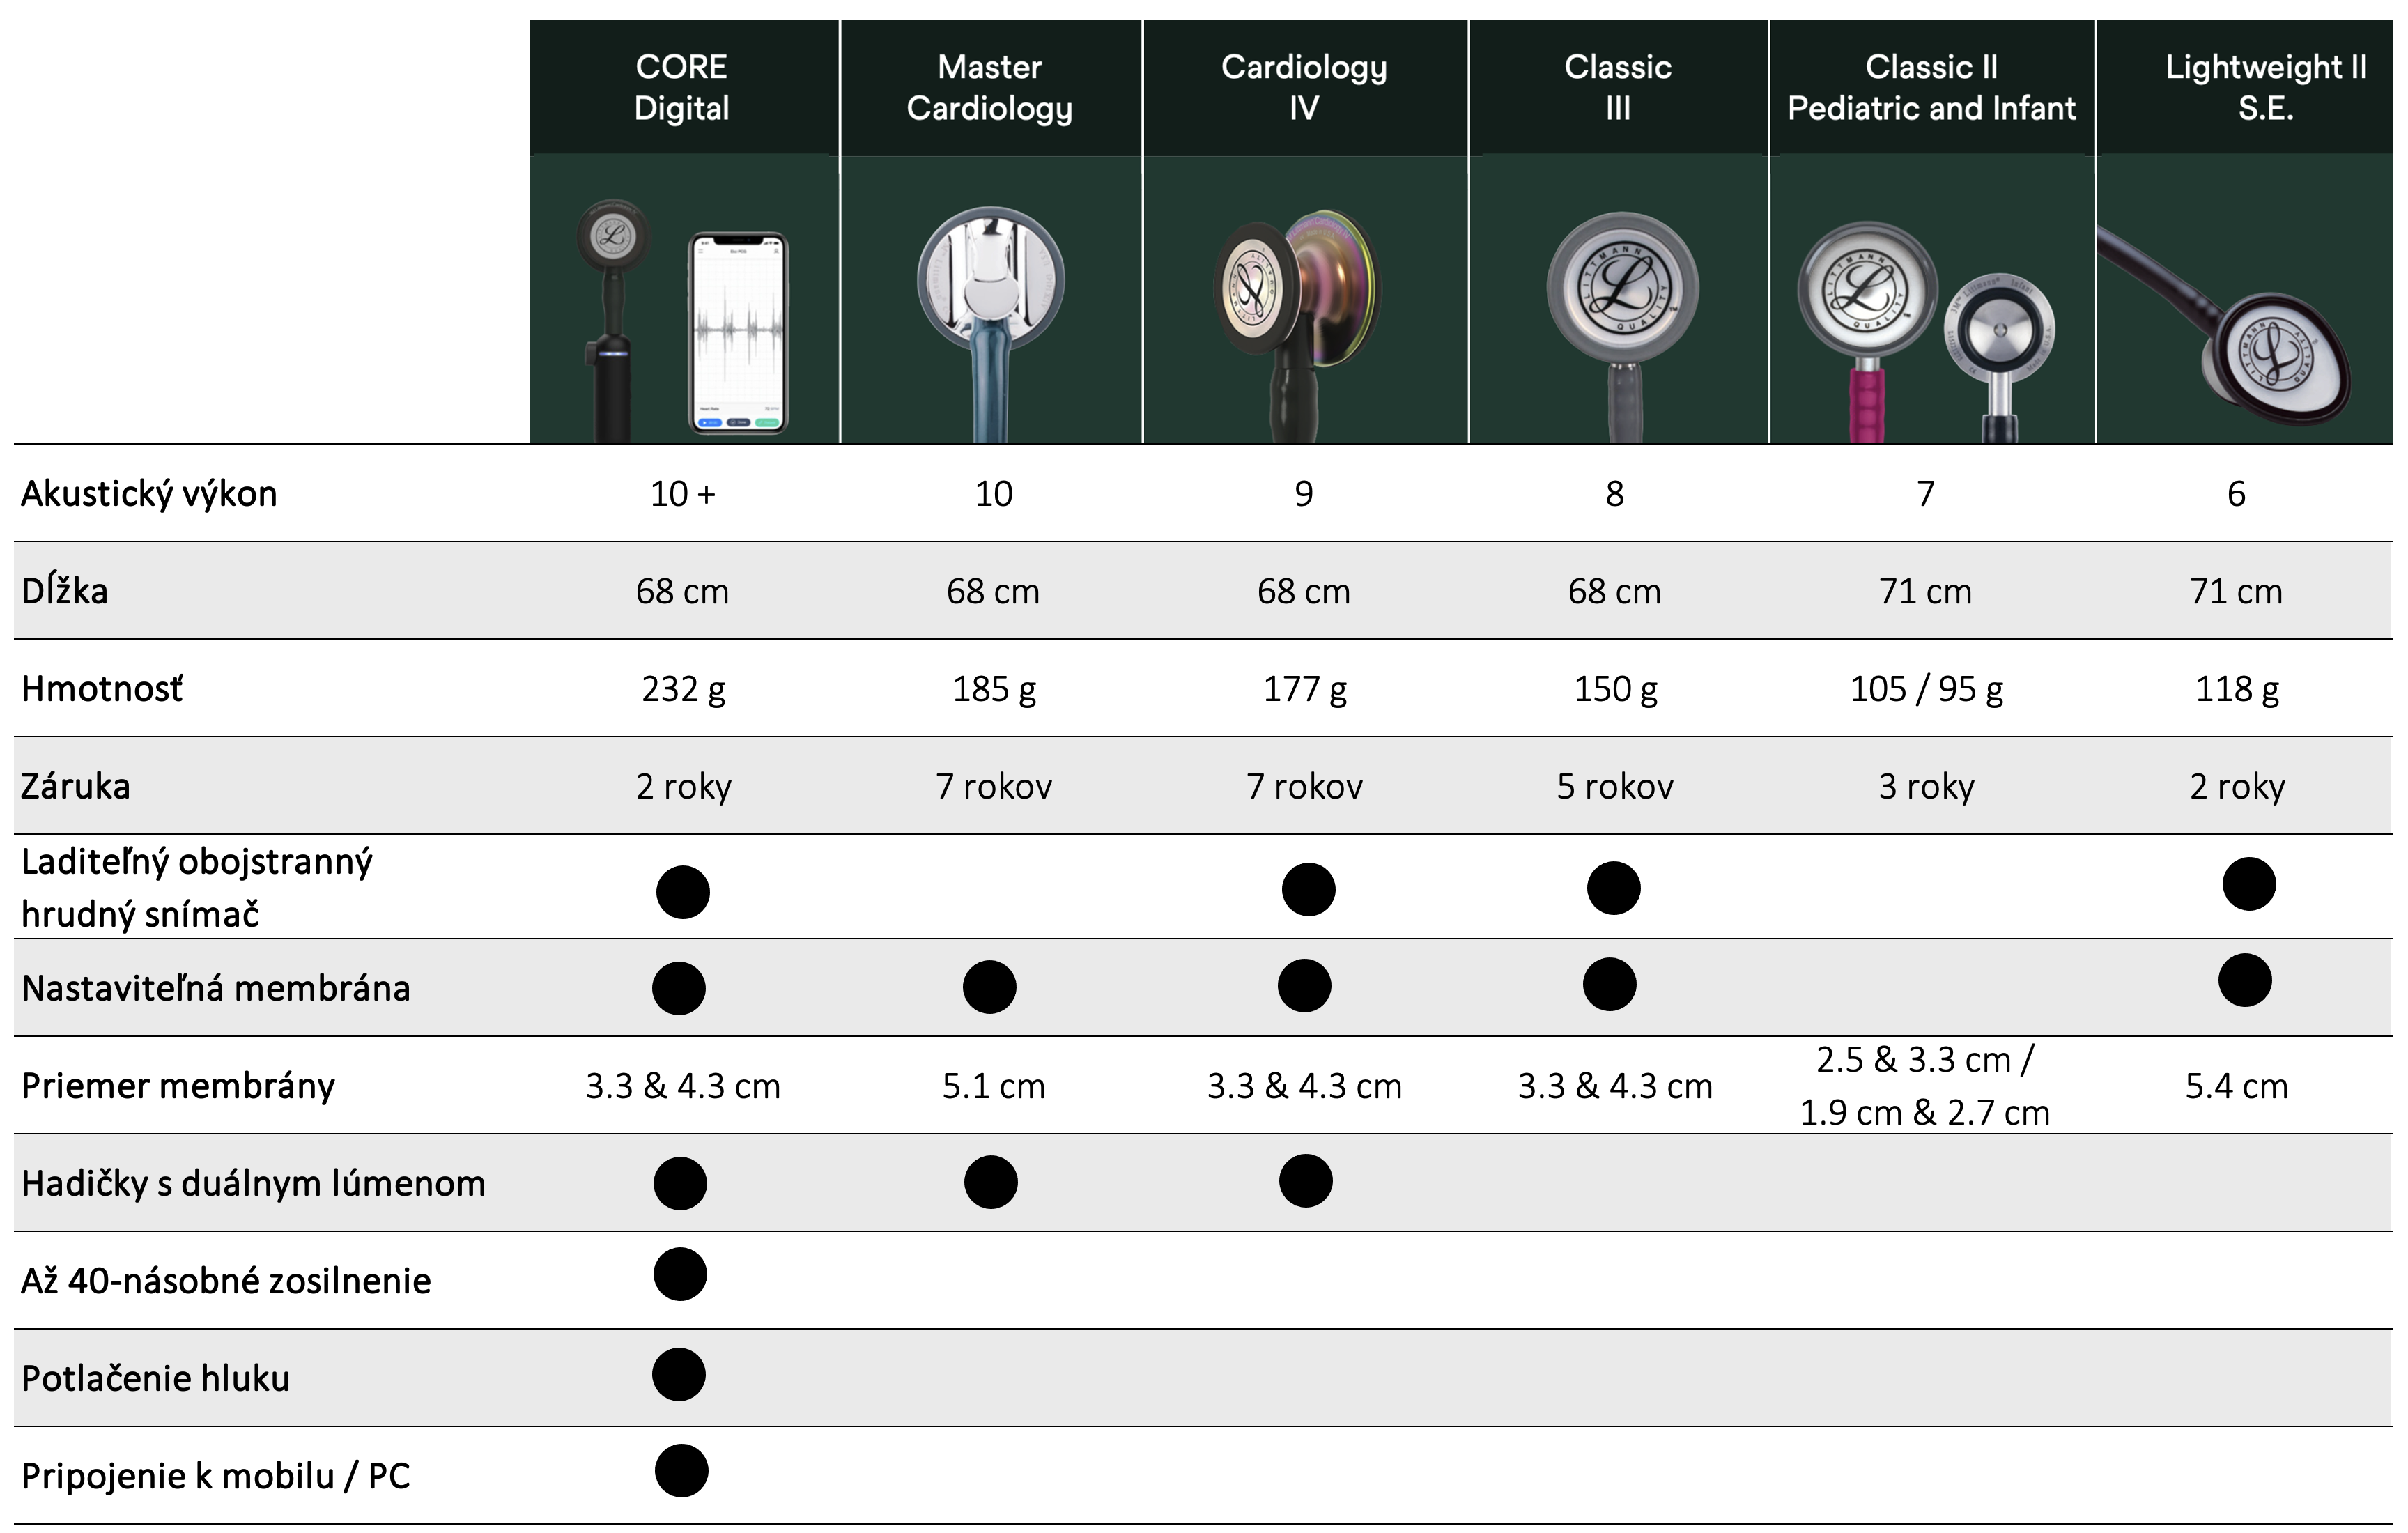The height and width of the screenshot is (1533, 2408).
Task: Click the smartphone waveform image
Action: tap(740, 332)
